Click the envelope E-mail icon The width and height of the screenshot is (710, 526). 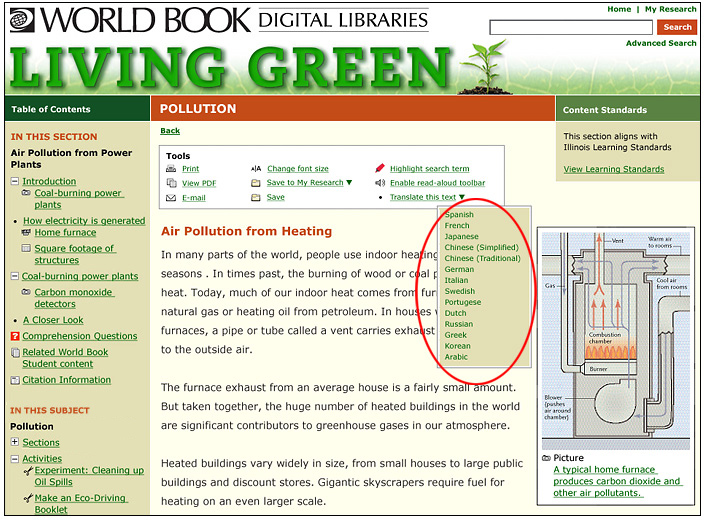point(171,198)
